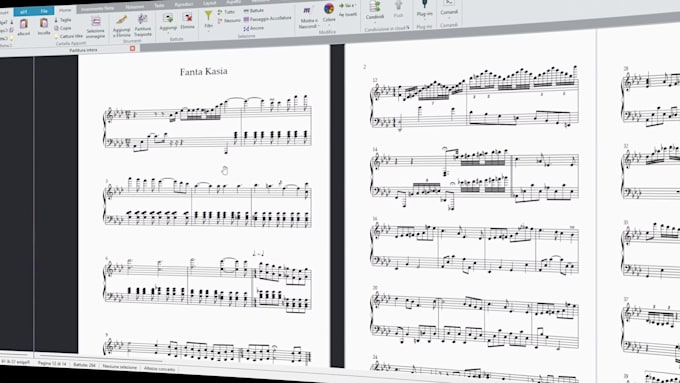680x383 pixels.
Task: Click Nessuna selezione in status bar
Action: (x=120, y=367)
